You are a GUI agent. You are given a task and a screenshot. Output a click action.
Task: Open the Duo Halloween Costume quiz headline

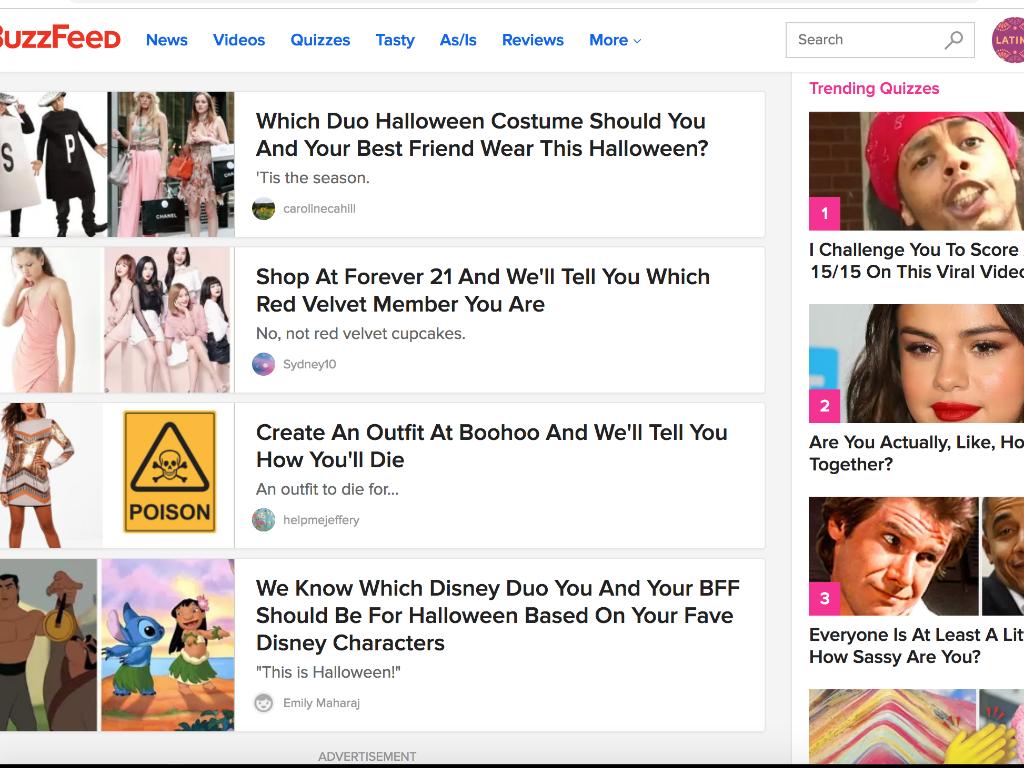click(x=481, y=135)
